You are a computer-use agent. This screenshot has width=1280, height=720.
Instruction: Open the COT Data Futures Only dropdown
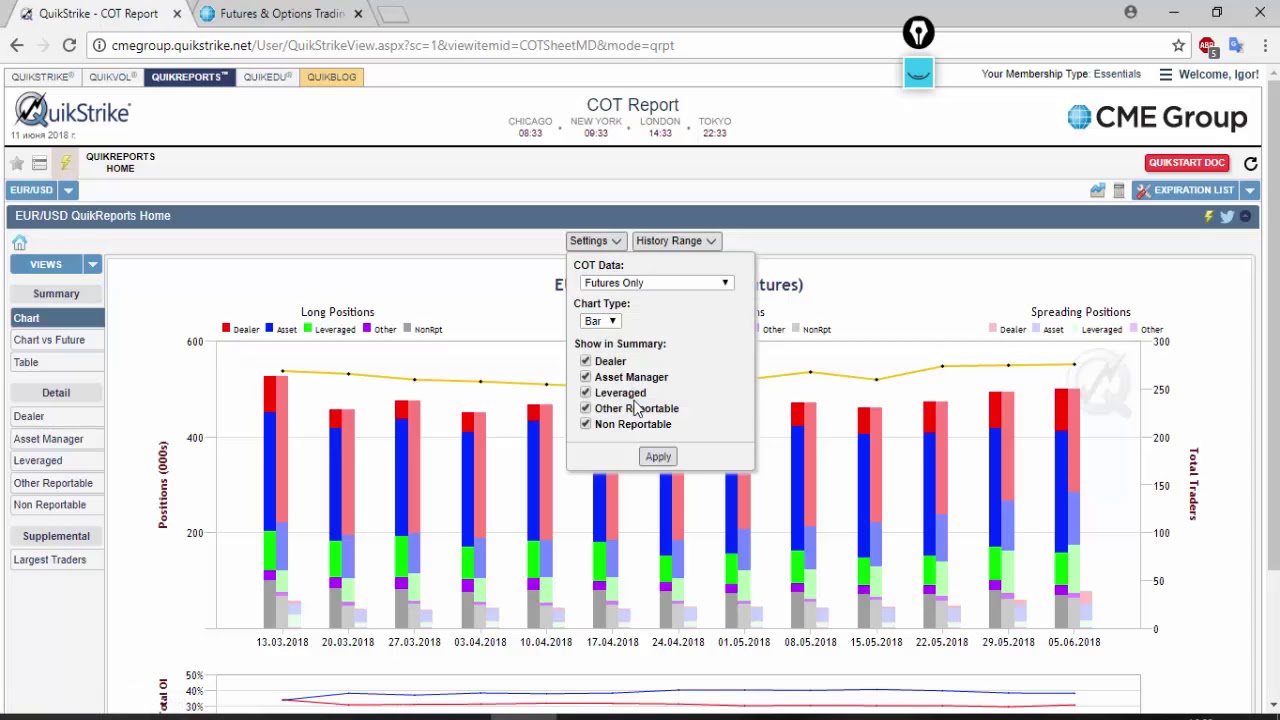(x=657, y=283)
